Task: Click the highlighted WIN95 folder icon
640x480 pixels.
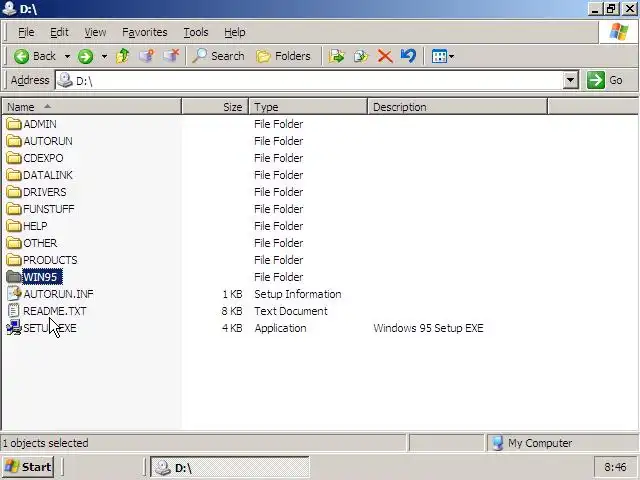Action: click(x=14, y=277)
